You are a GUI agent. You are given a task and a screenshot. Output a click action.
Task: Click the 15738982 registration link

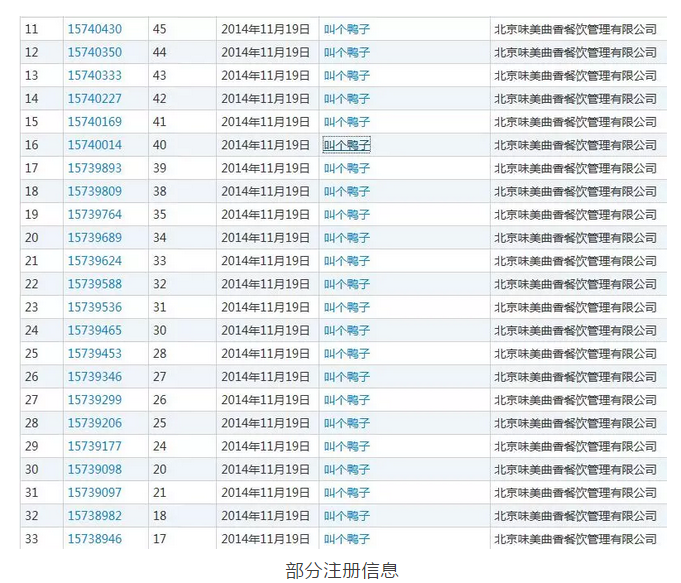pyautogui.click(x=94, y=516)
